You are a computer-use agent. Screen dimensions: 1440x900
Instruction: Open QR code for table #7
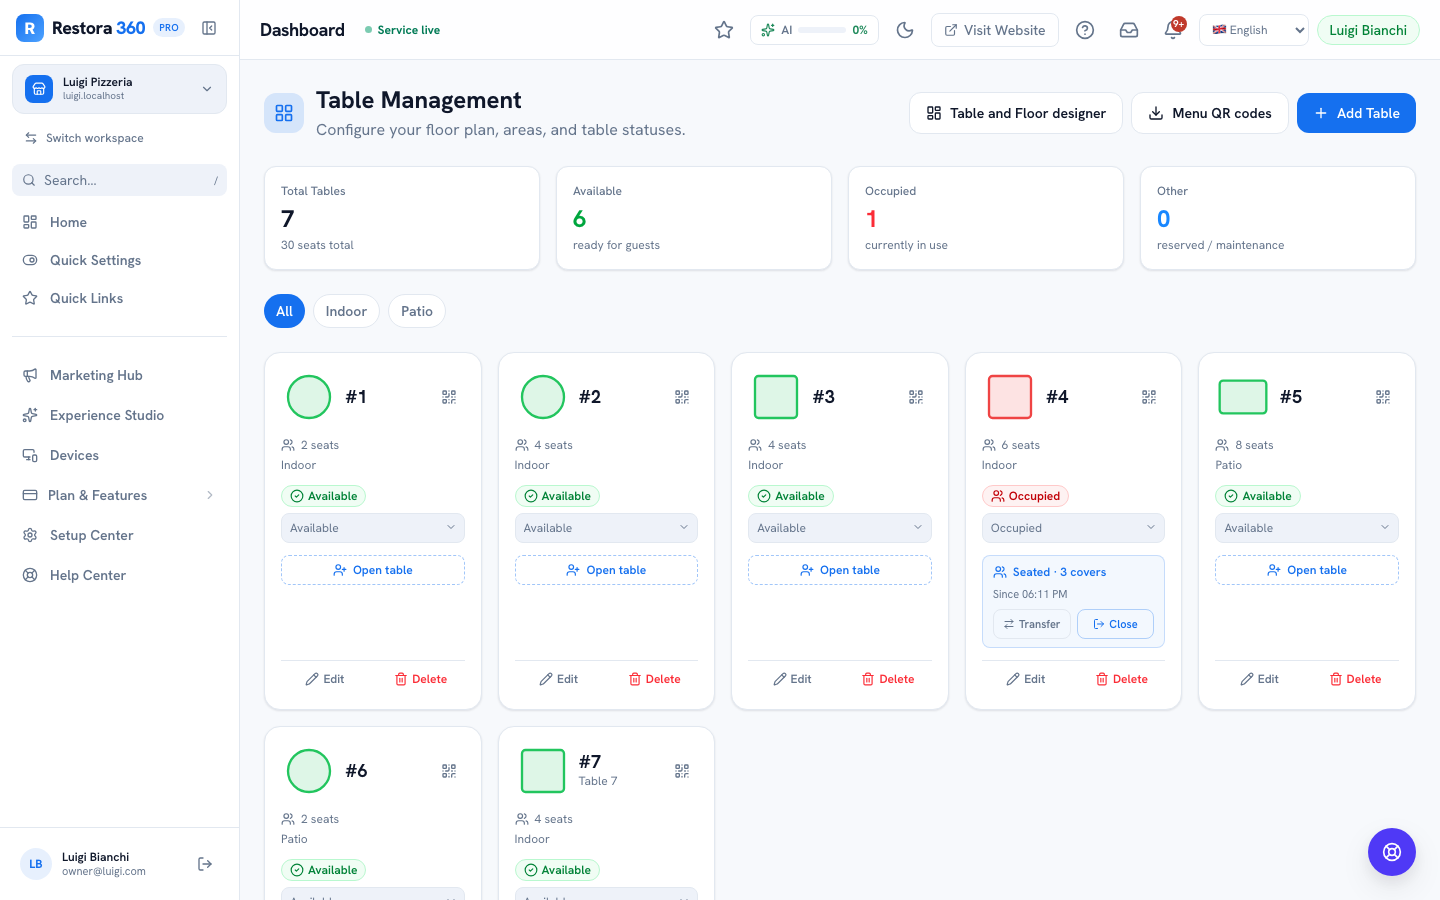pyautogui.click(x=682, y=771)
